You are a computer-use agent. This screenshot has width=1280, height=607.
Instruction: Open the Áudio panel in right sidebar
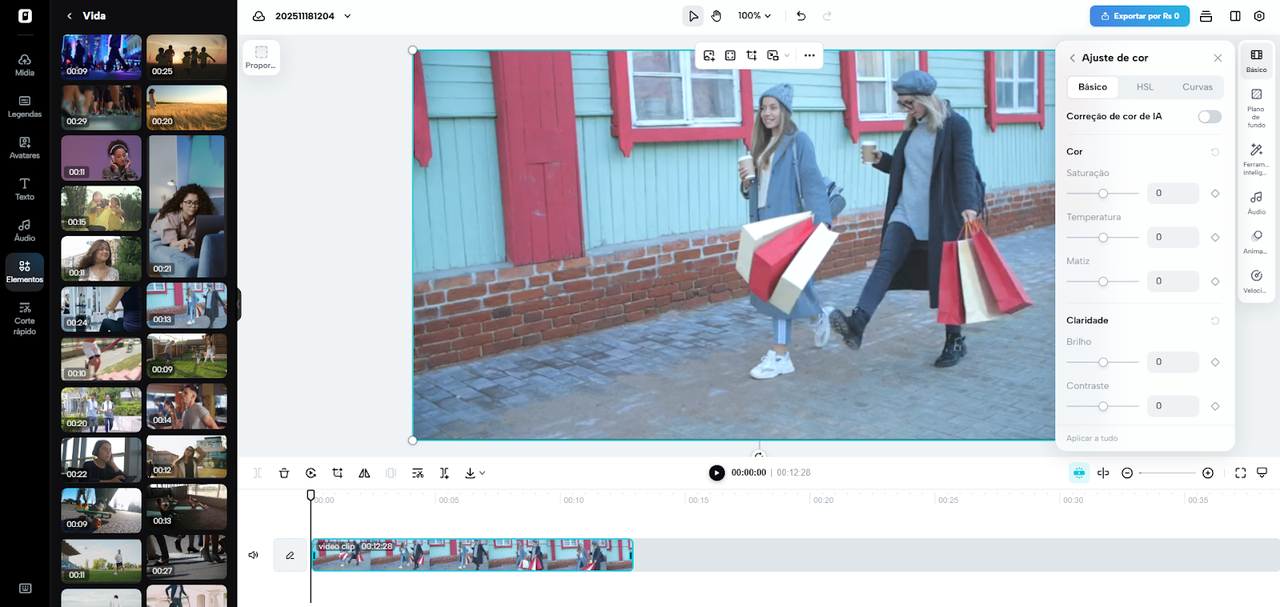(1256, 202)
